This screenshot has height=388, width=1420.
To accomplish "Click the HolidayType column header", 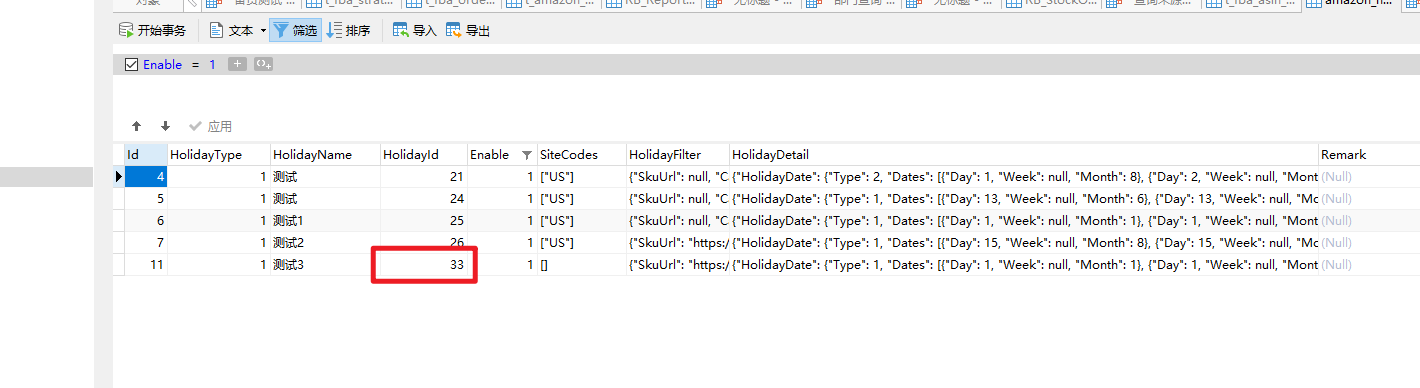I will pos(219,155).
